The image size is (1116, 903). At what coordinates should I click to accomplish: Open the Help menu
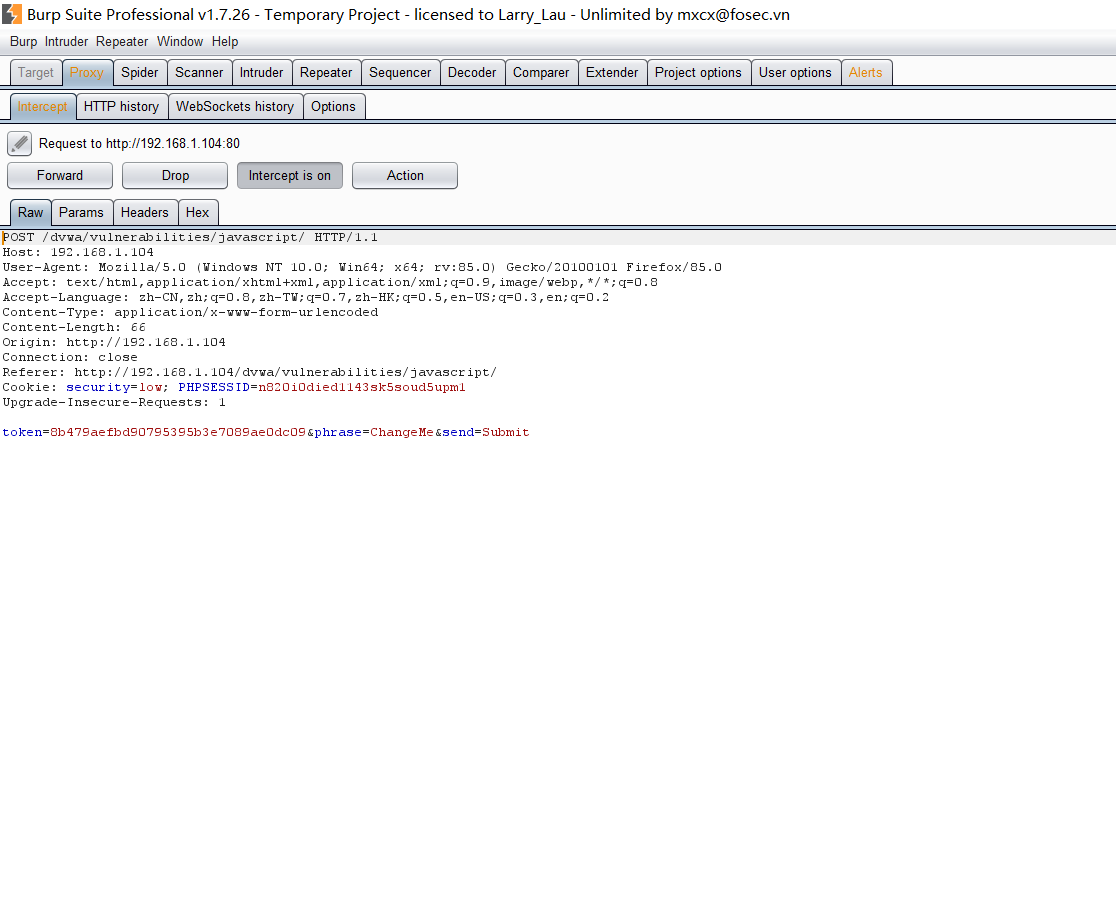pyautogui.click(x=225, y=42)
